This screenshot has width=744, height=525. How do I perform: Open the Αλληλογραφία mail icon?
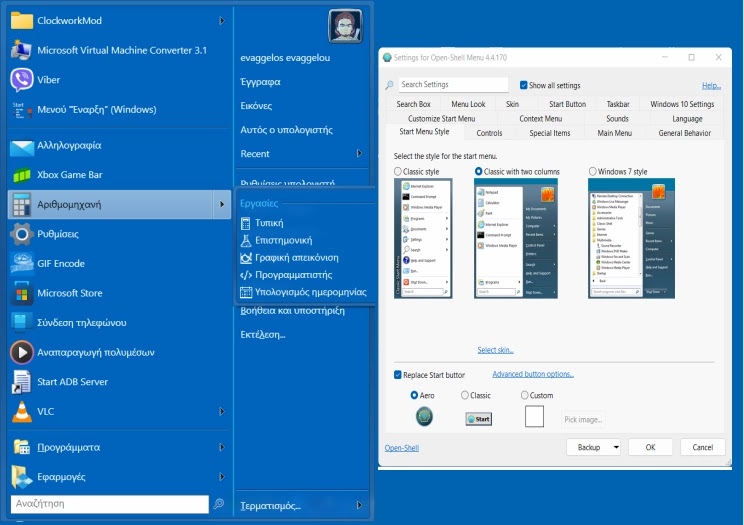[x=21, y=146]
